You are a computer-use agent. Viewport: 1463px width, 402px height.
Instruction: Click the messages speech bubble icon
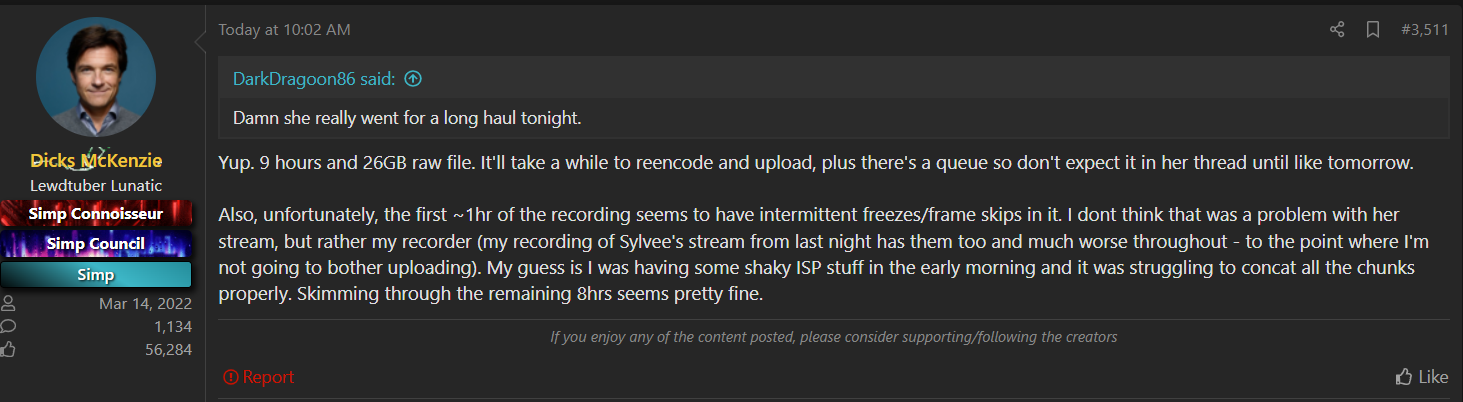(9, 326)
